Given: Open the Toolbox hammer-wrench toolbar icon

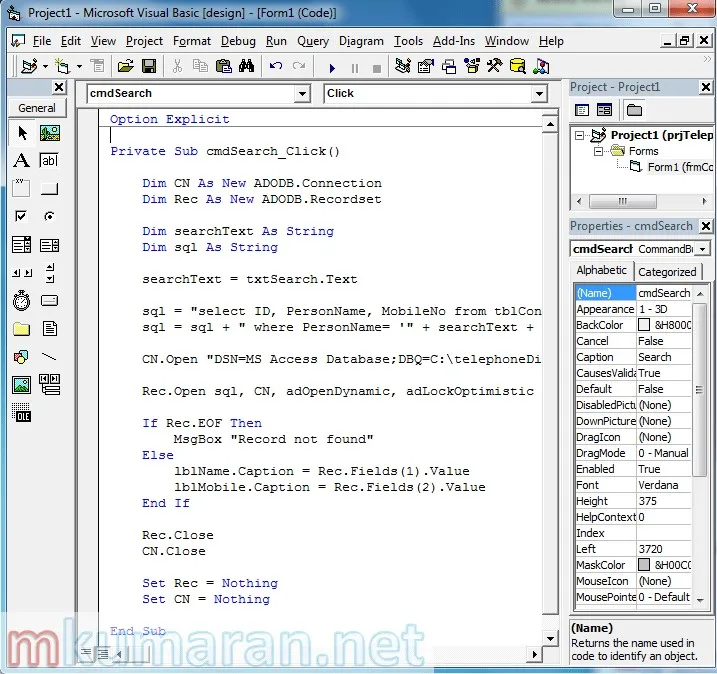Looking at the screenshot, I should coord(494,66).
